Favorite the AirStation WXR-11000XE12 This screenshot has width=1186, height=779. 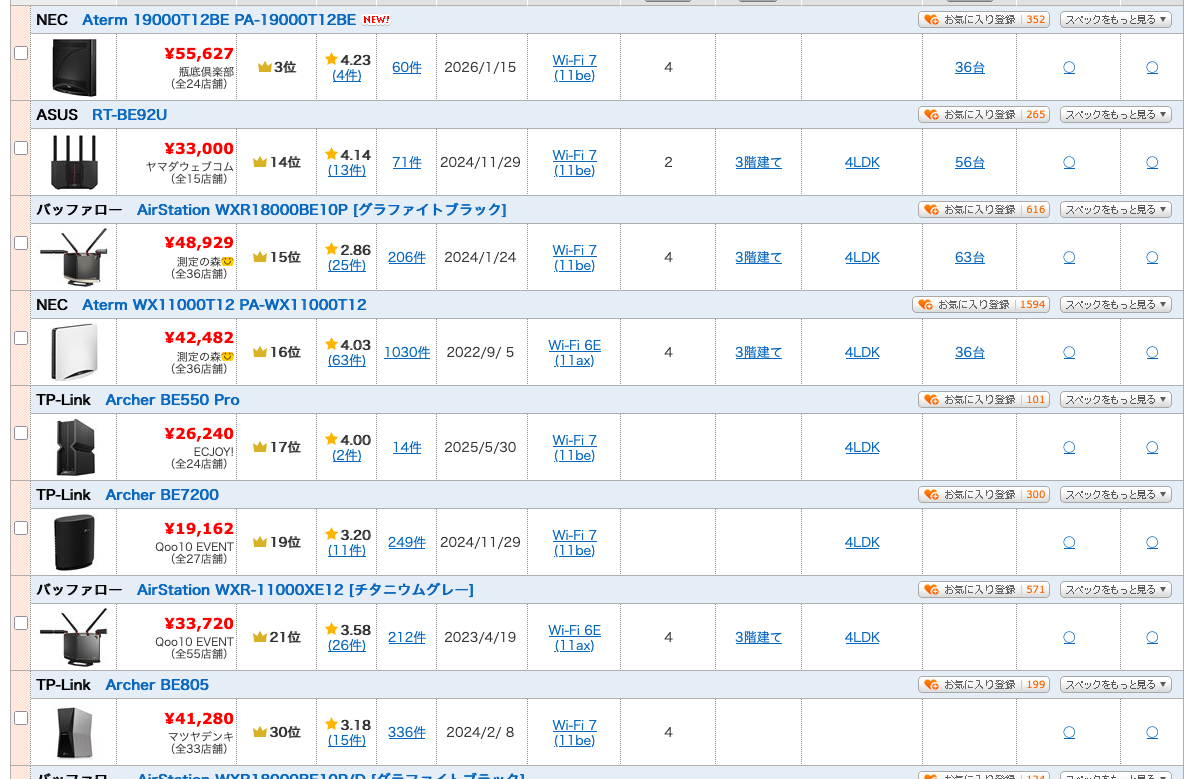[984, 589]
